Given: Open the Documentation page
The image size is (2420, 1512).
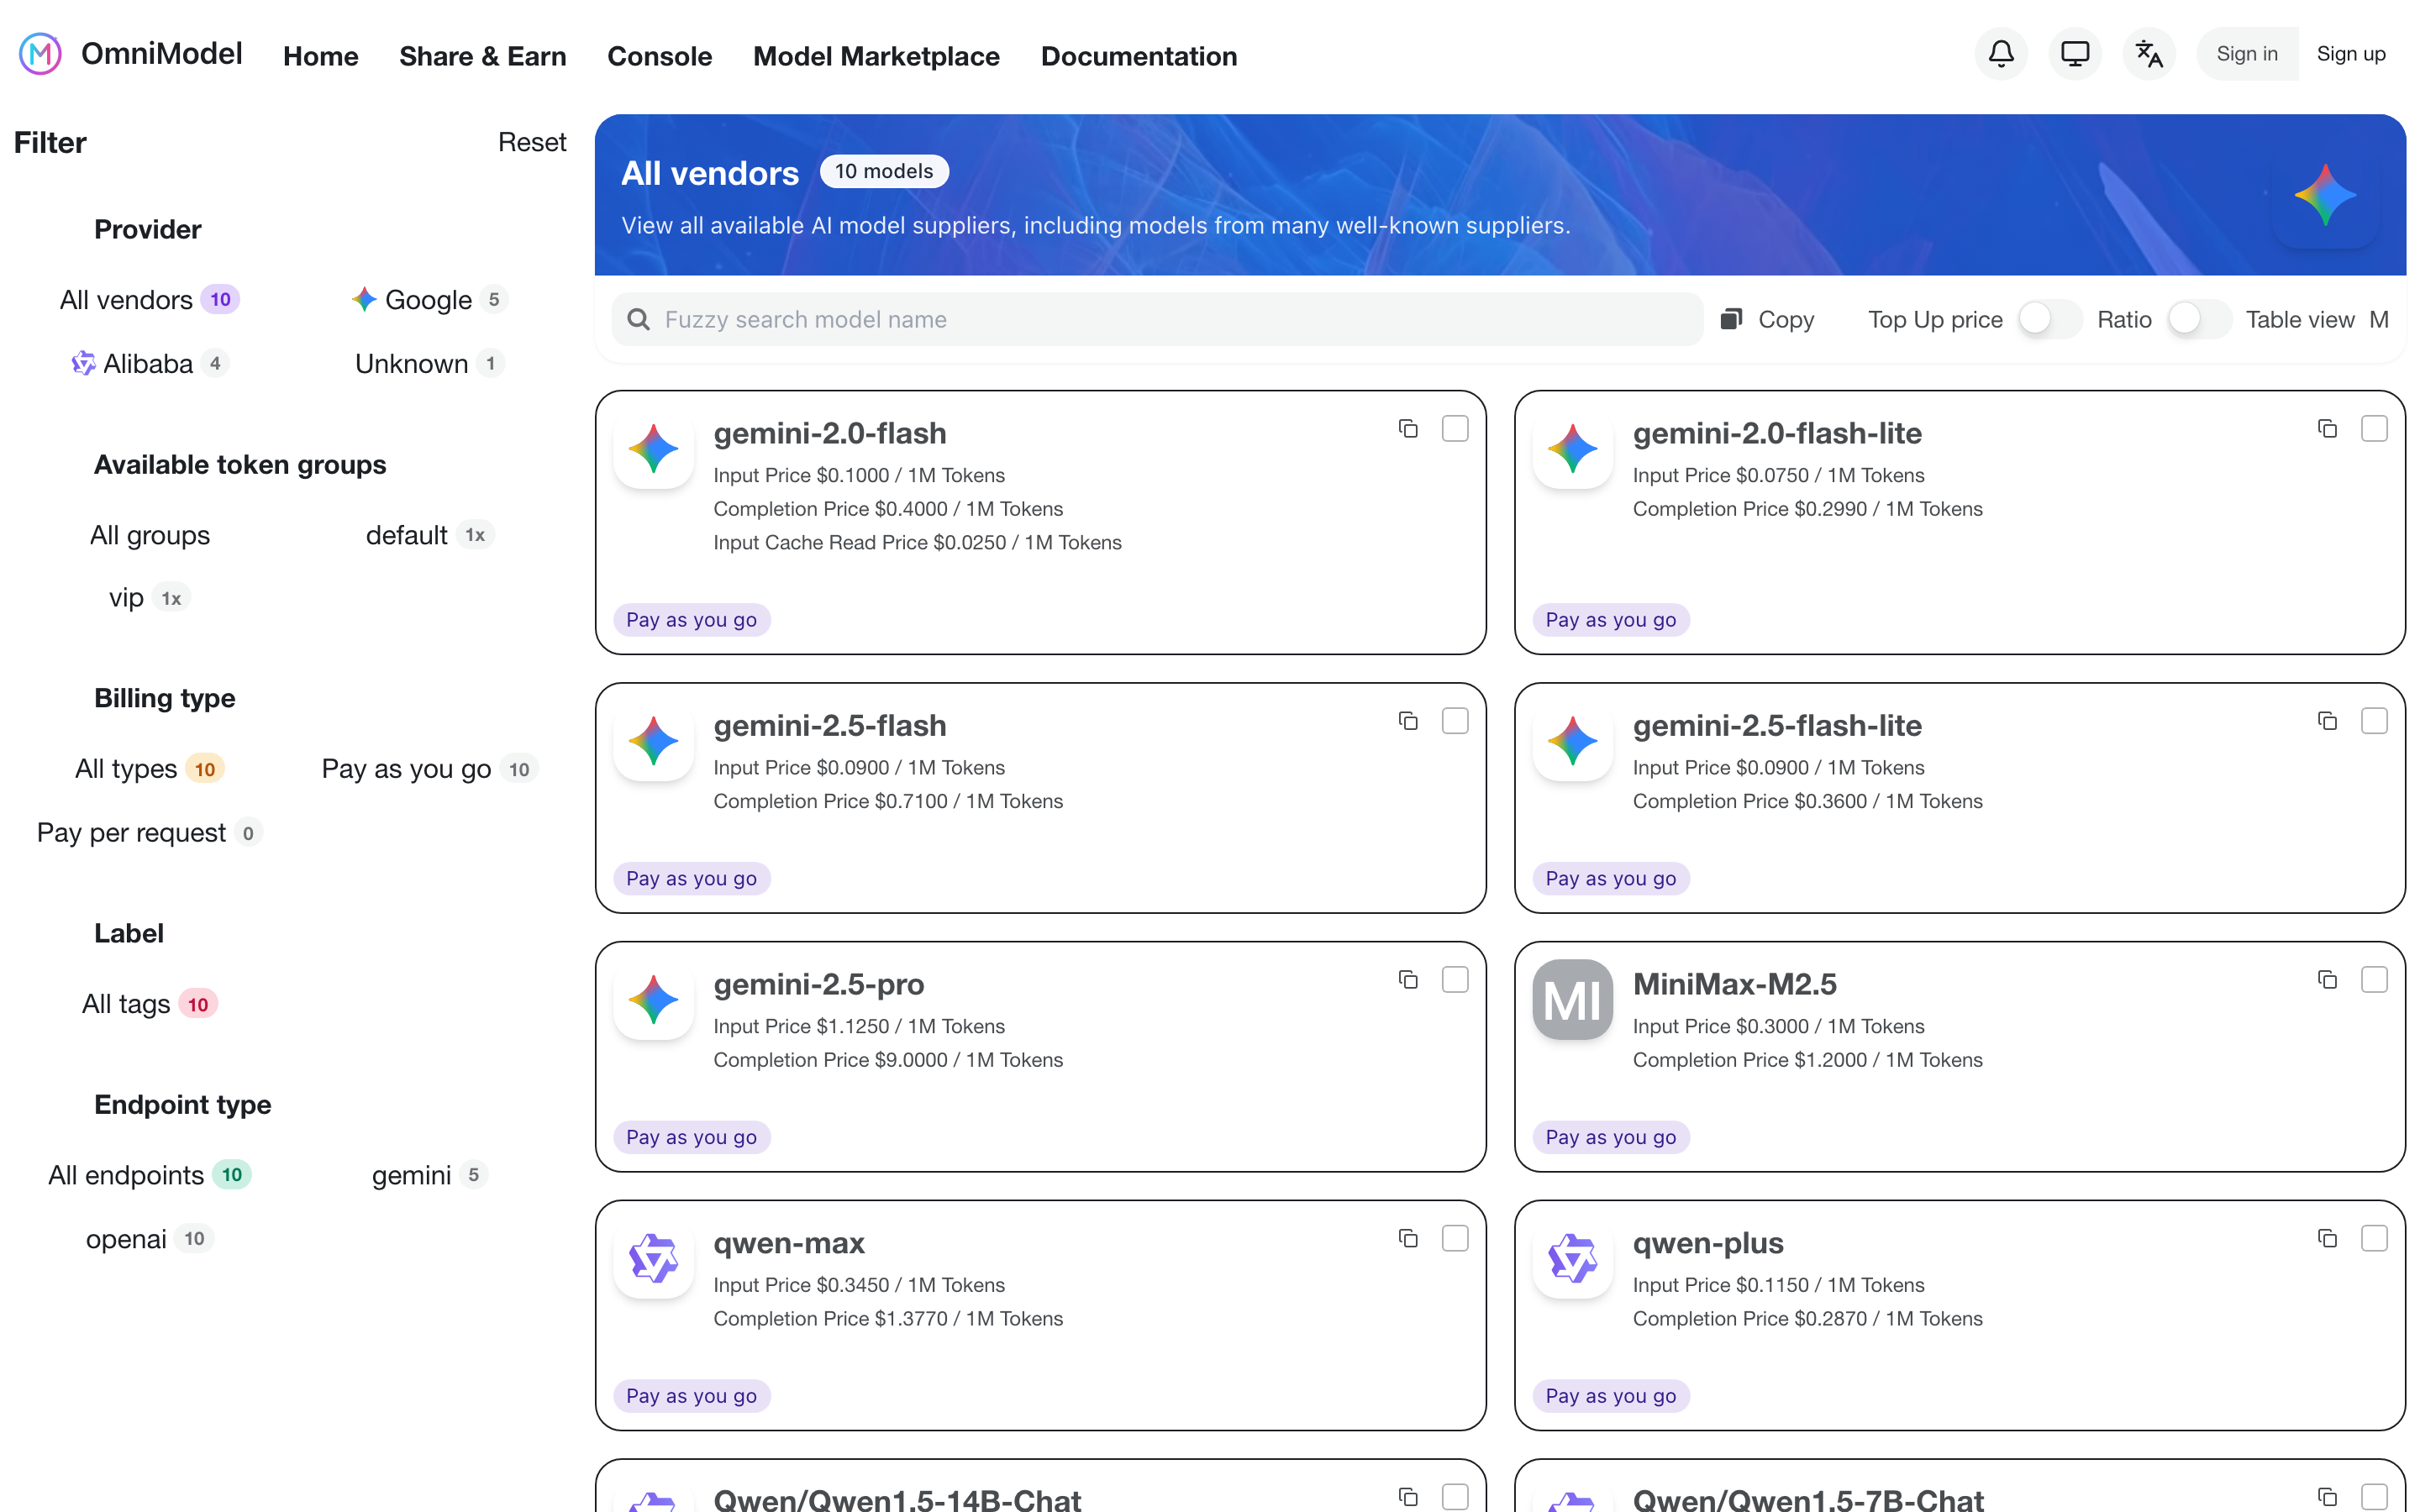Looking at the screenshot, I should point(1139,56).
